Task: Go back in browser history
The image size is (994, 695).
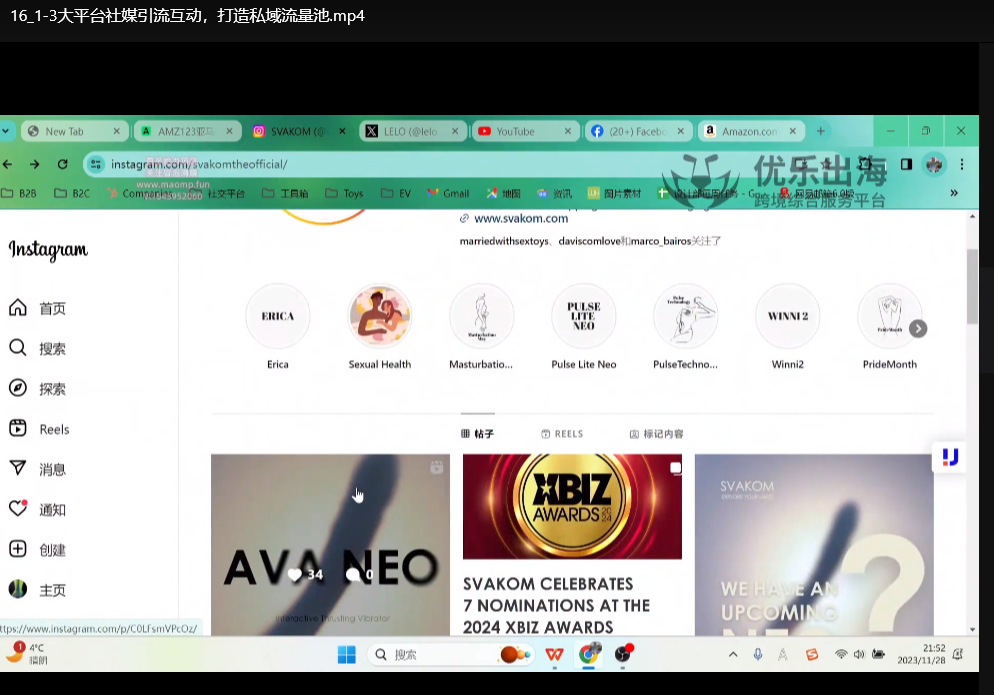Action: pyautogui.click(x=8, y=164)
